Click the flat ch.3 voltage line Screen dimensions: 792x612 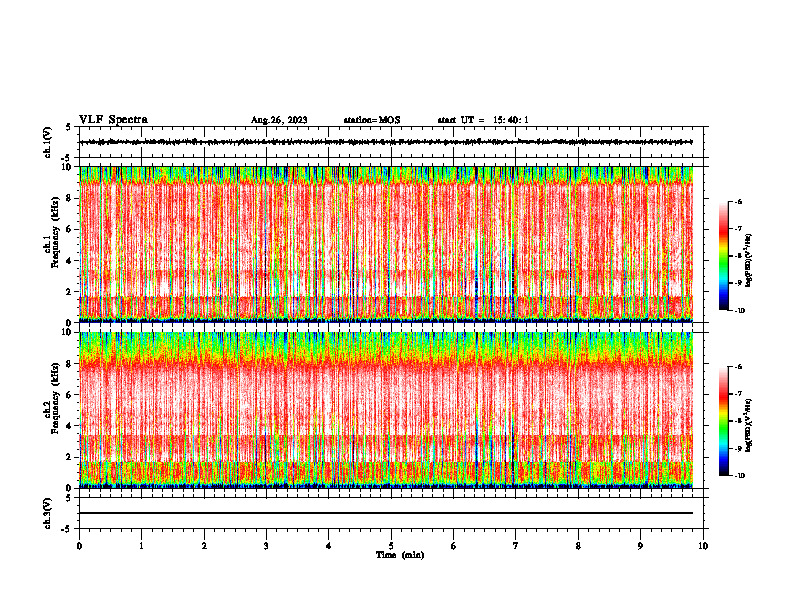[x=386, y=513]
